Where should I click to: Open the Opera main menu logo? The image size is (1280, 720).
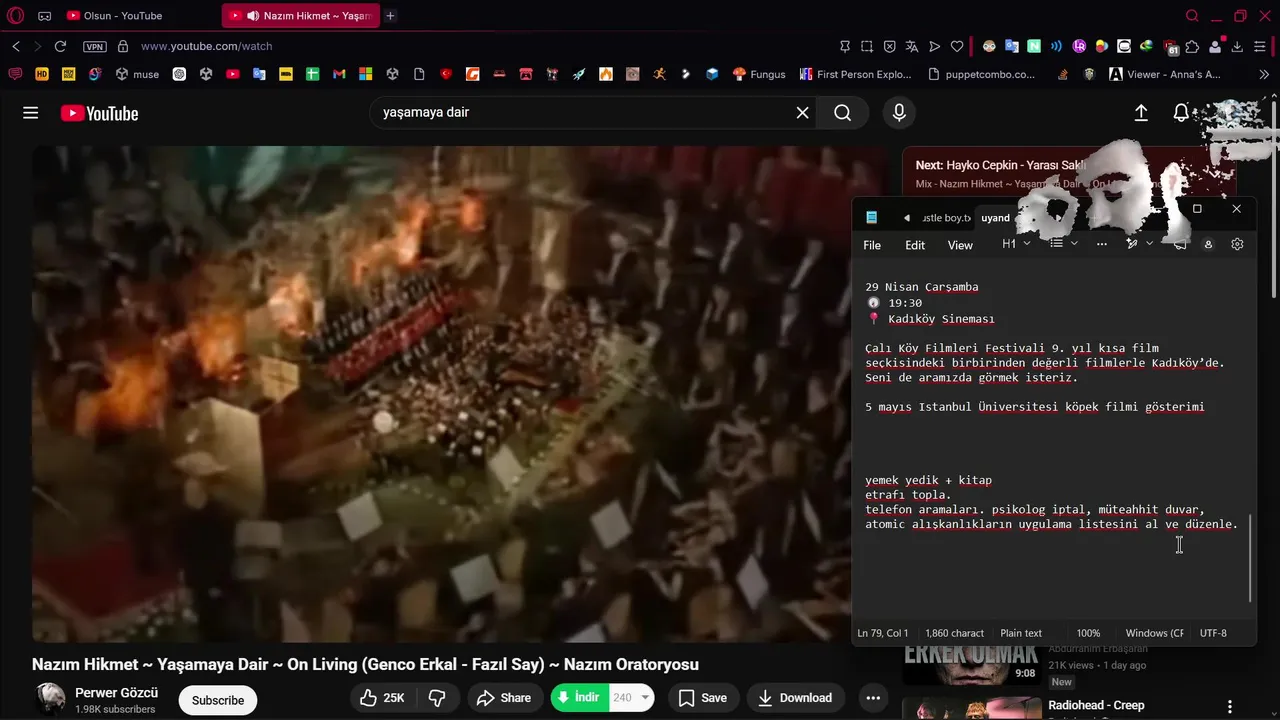click(x=15, y=15)
